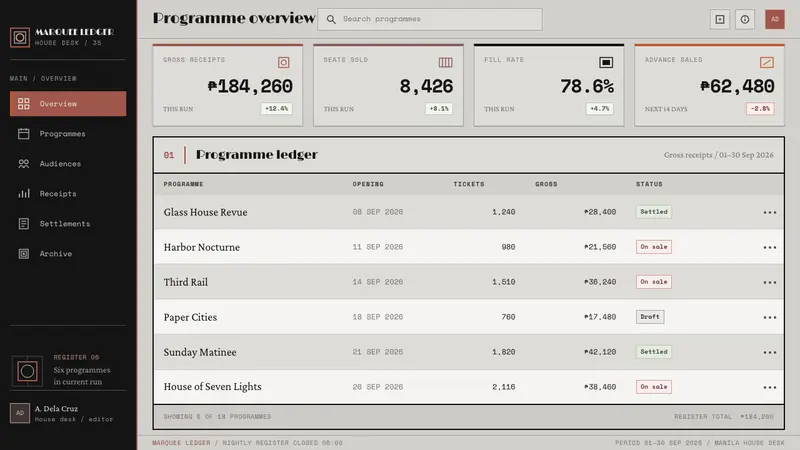
Task: Click the Register 06 circle icon
Action: (27, 371)
